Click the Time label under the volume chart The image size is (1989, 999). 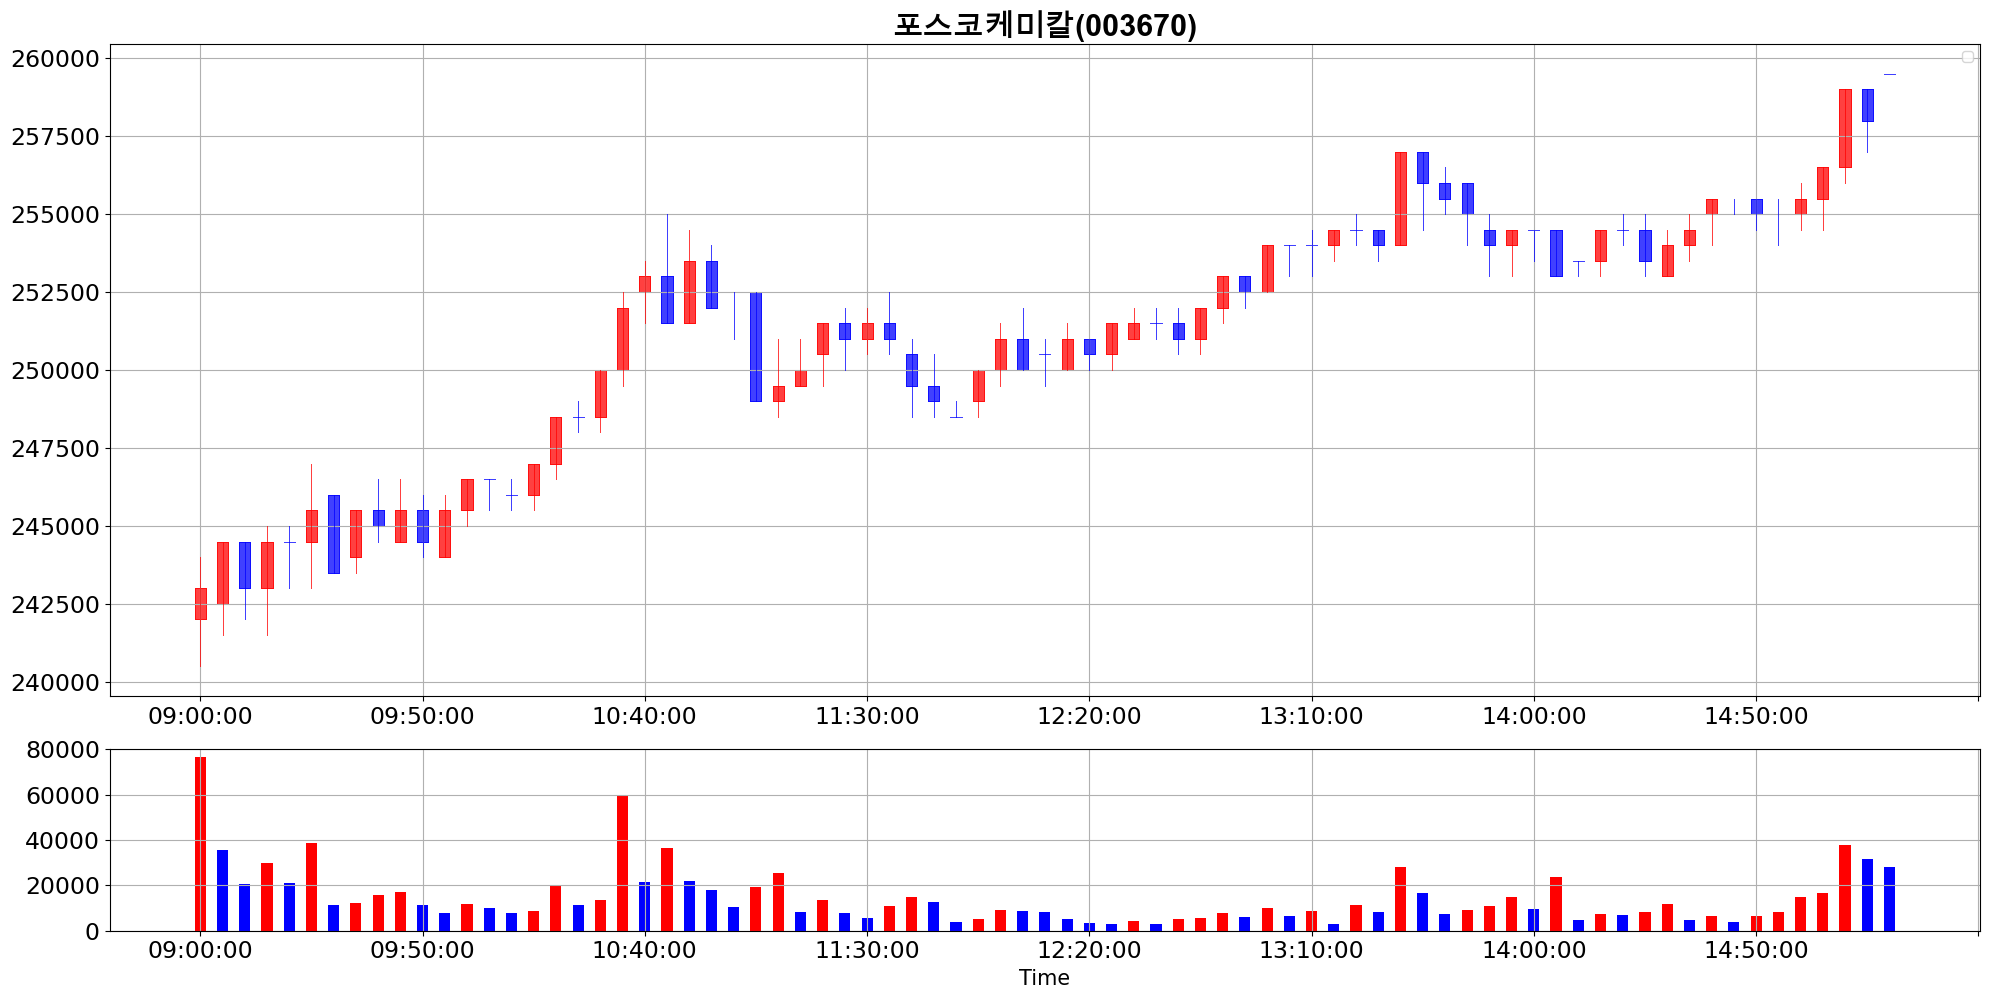coord(1044,978)
